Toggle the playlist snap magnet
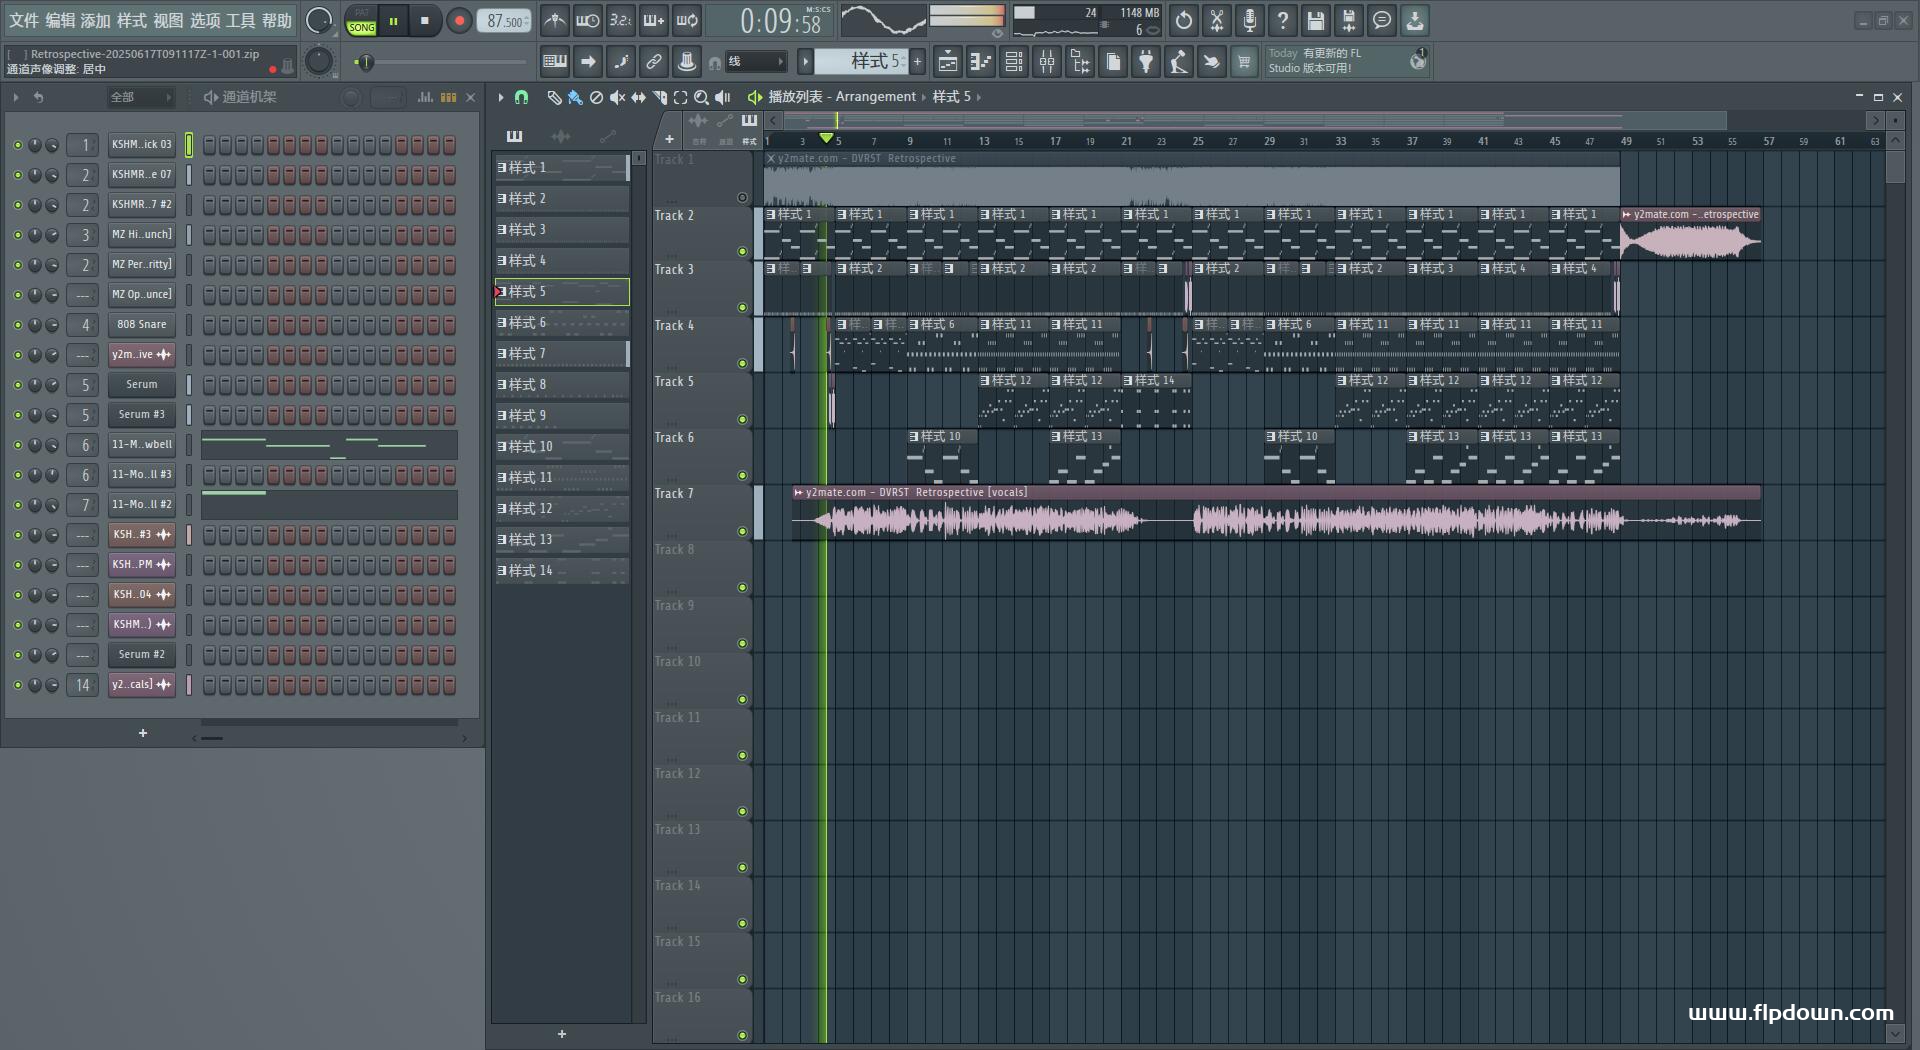 (x=521, y=97)
